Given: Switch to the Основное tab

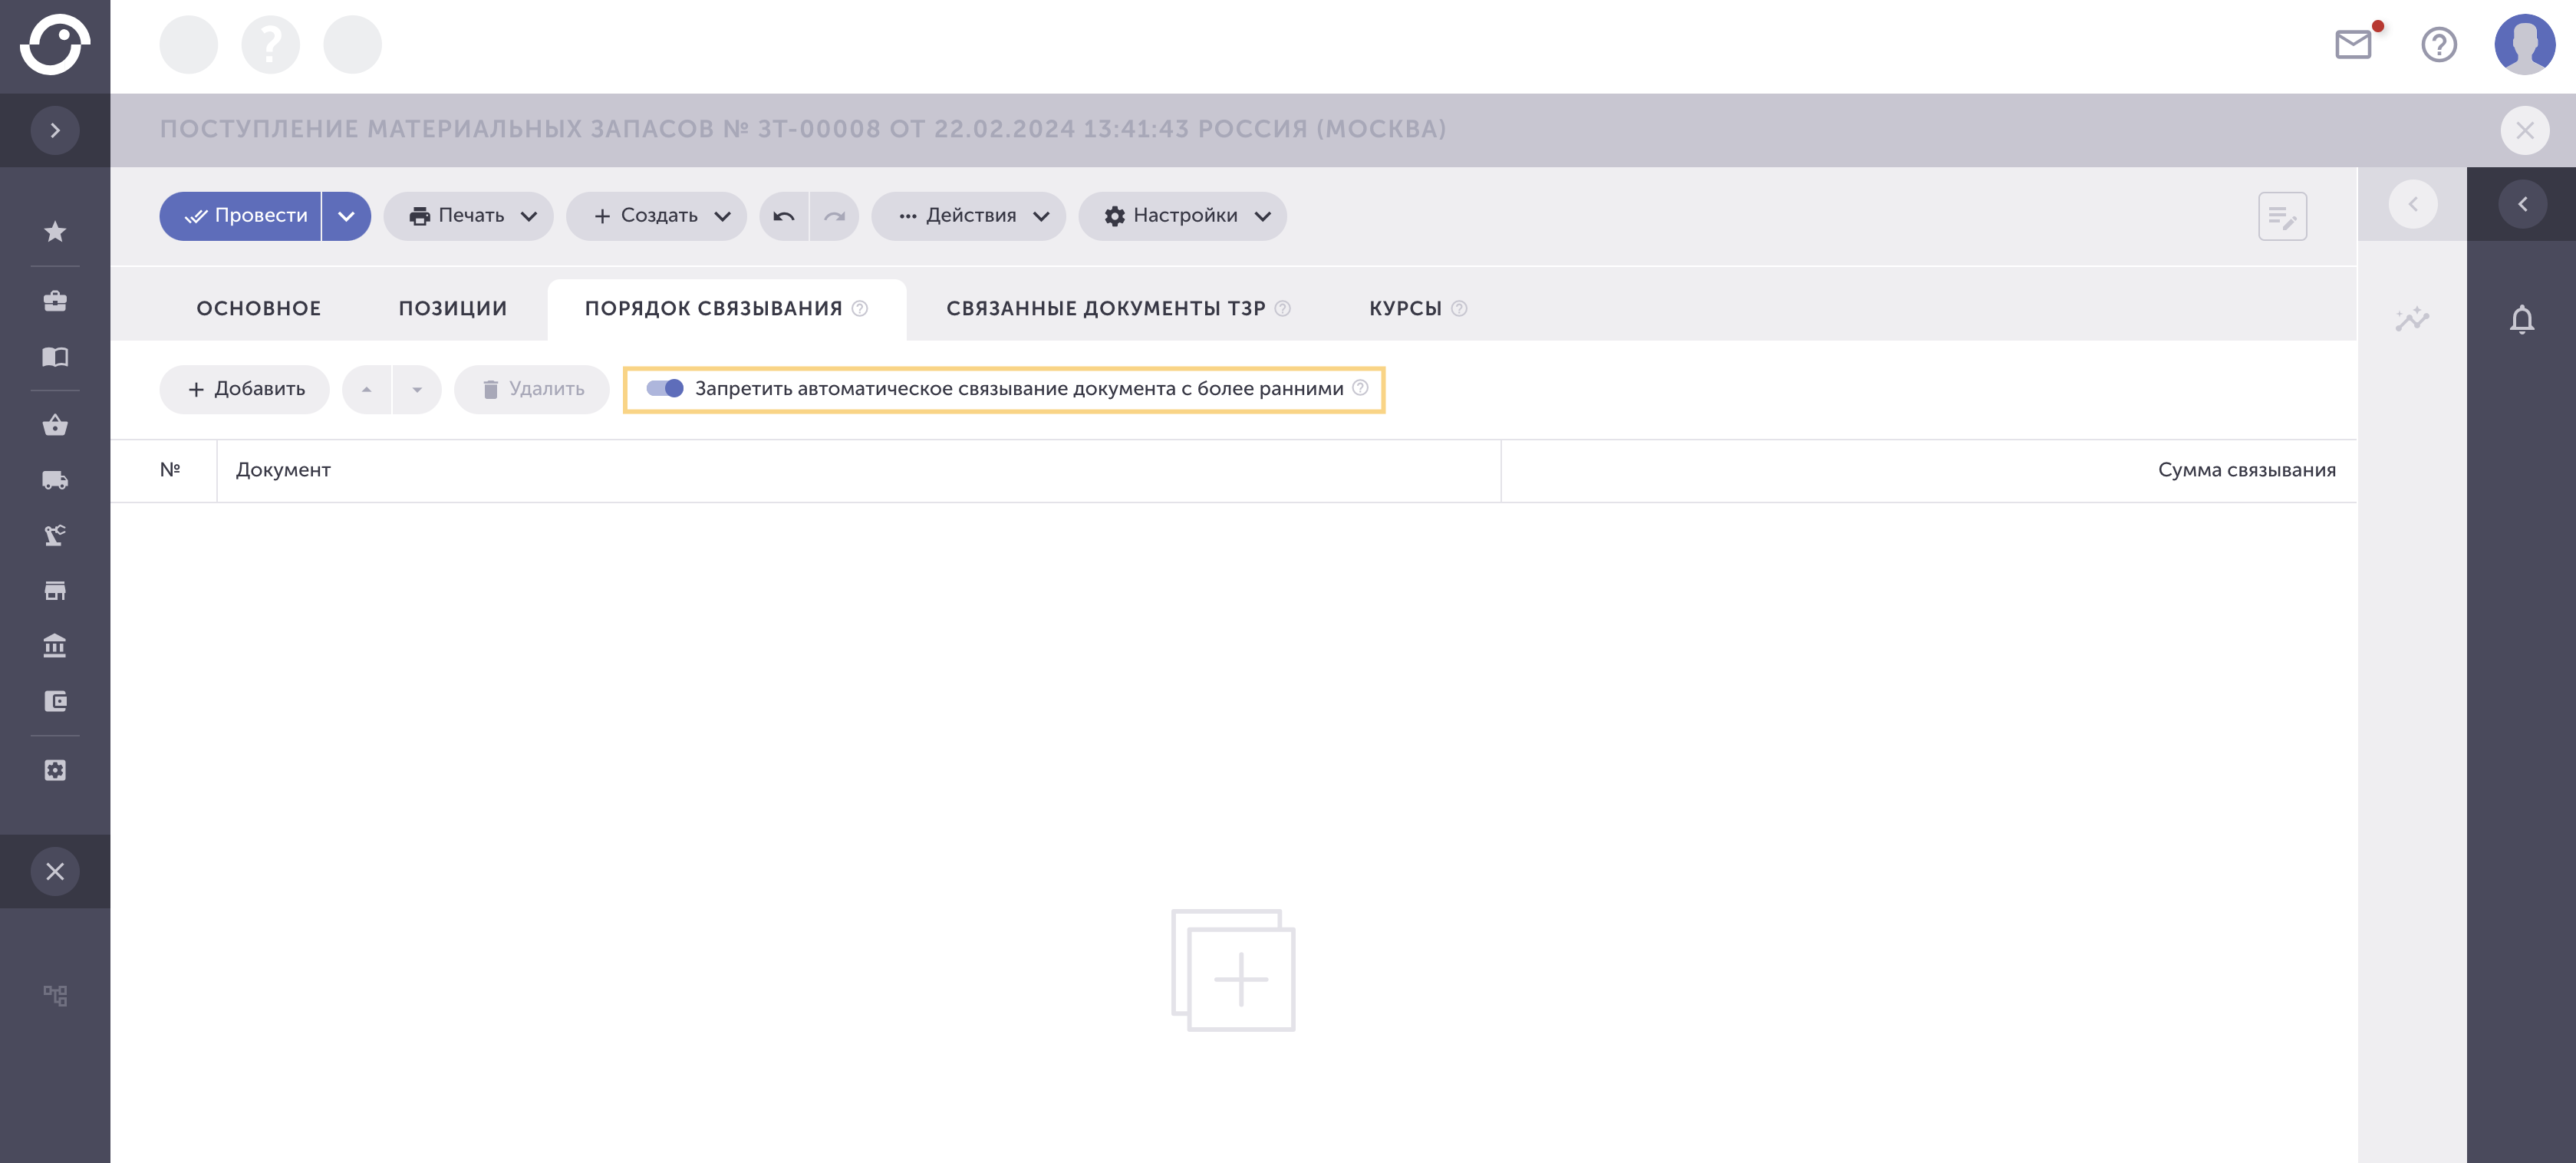Looking at the screenshot, I should click(x=259, y=308).
